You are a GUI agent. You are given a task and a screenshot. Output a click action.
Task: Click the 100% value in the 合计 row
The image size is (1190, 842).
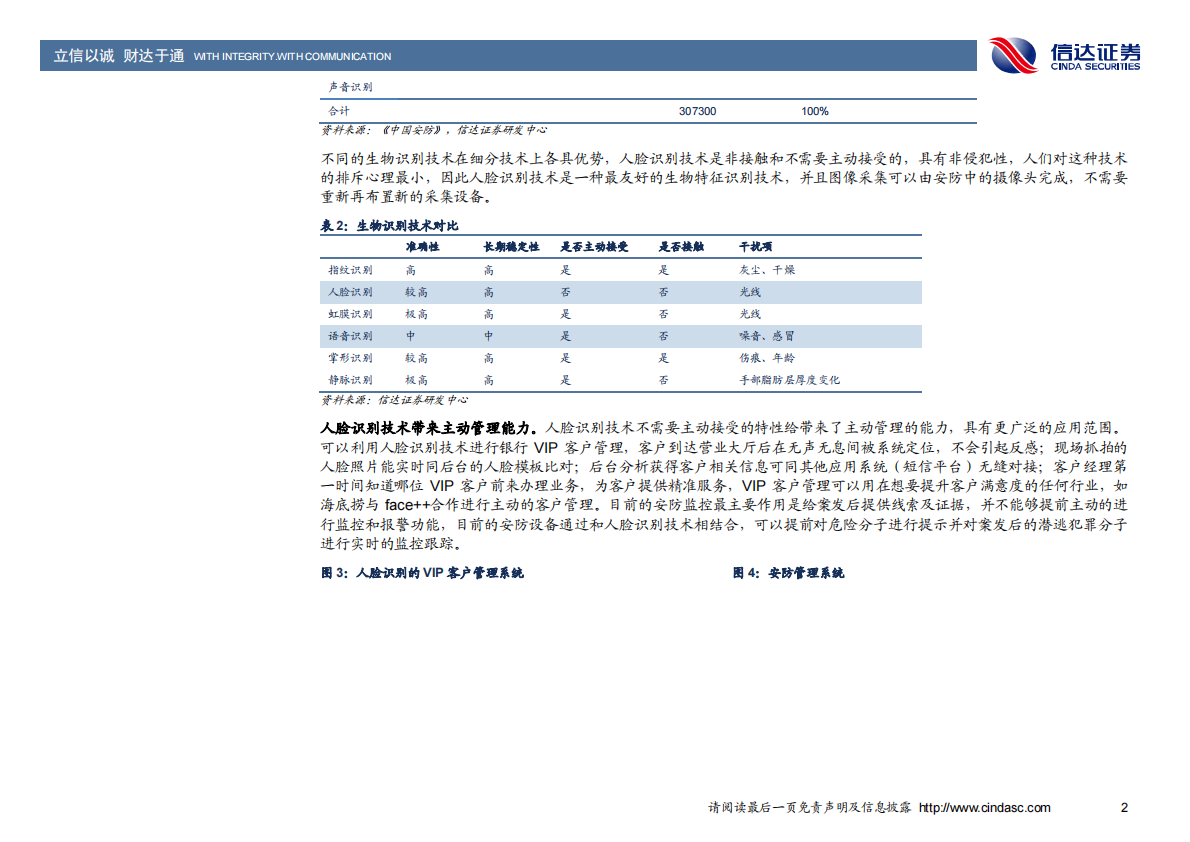coord(816,110)
